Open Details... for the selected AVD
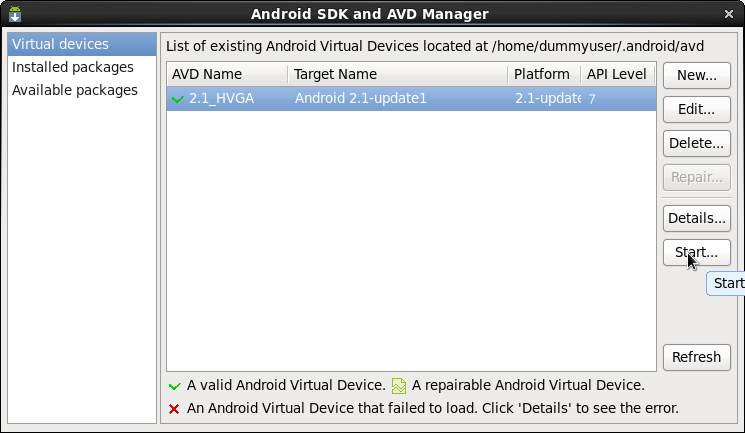 point(697,218)
